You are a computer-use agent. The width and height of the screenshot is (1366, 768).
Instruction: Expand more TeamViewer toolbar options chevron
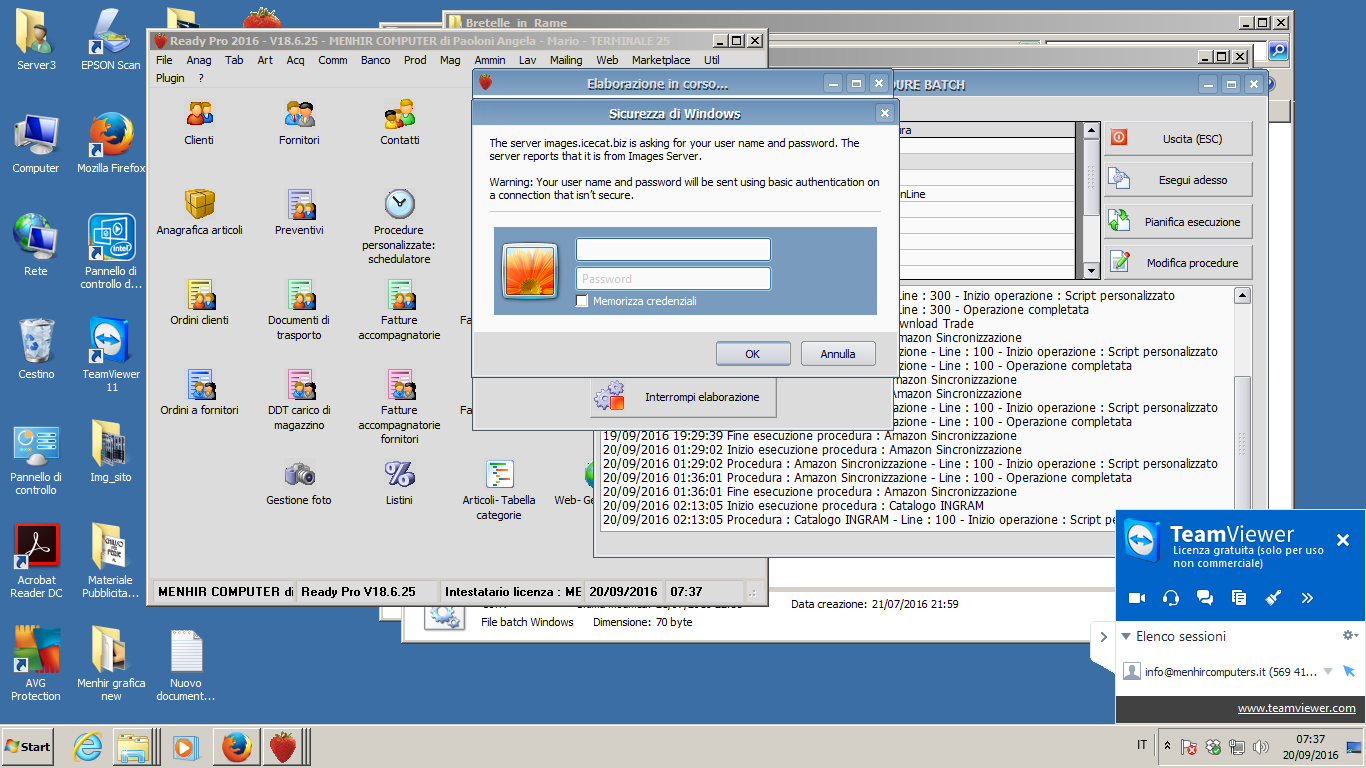[1307, 598]
